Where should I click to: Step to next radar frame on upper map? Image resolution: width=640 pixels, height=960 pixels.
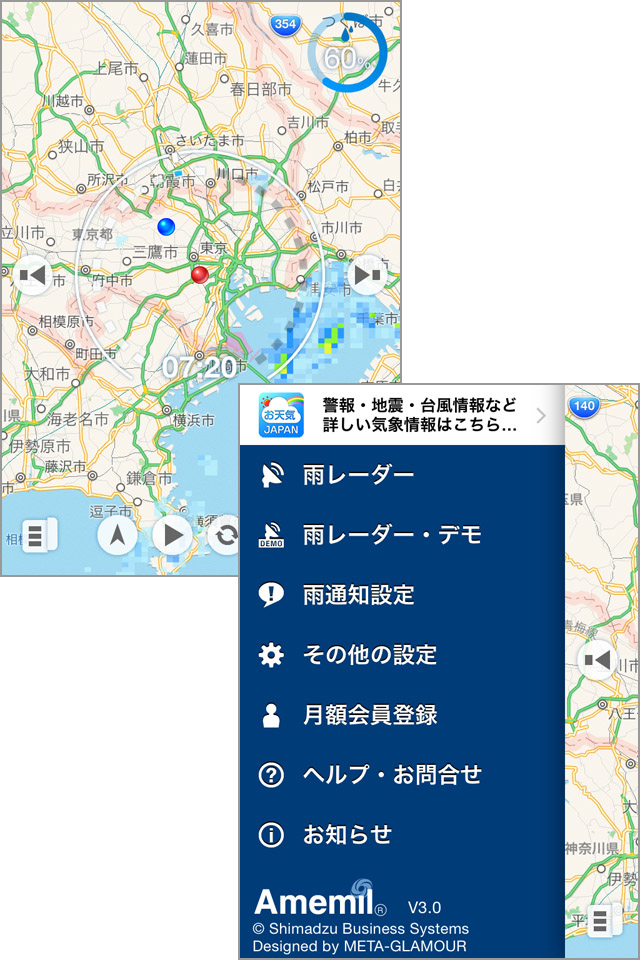point(366,274)
